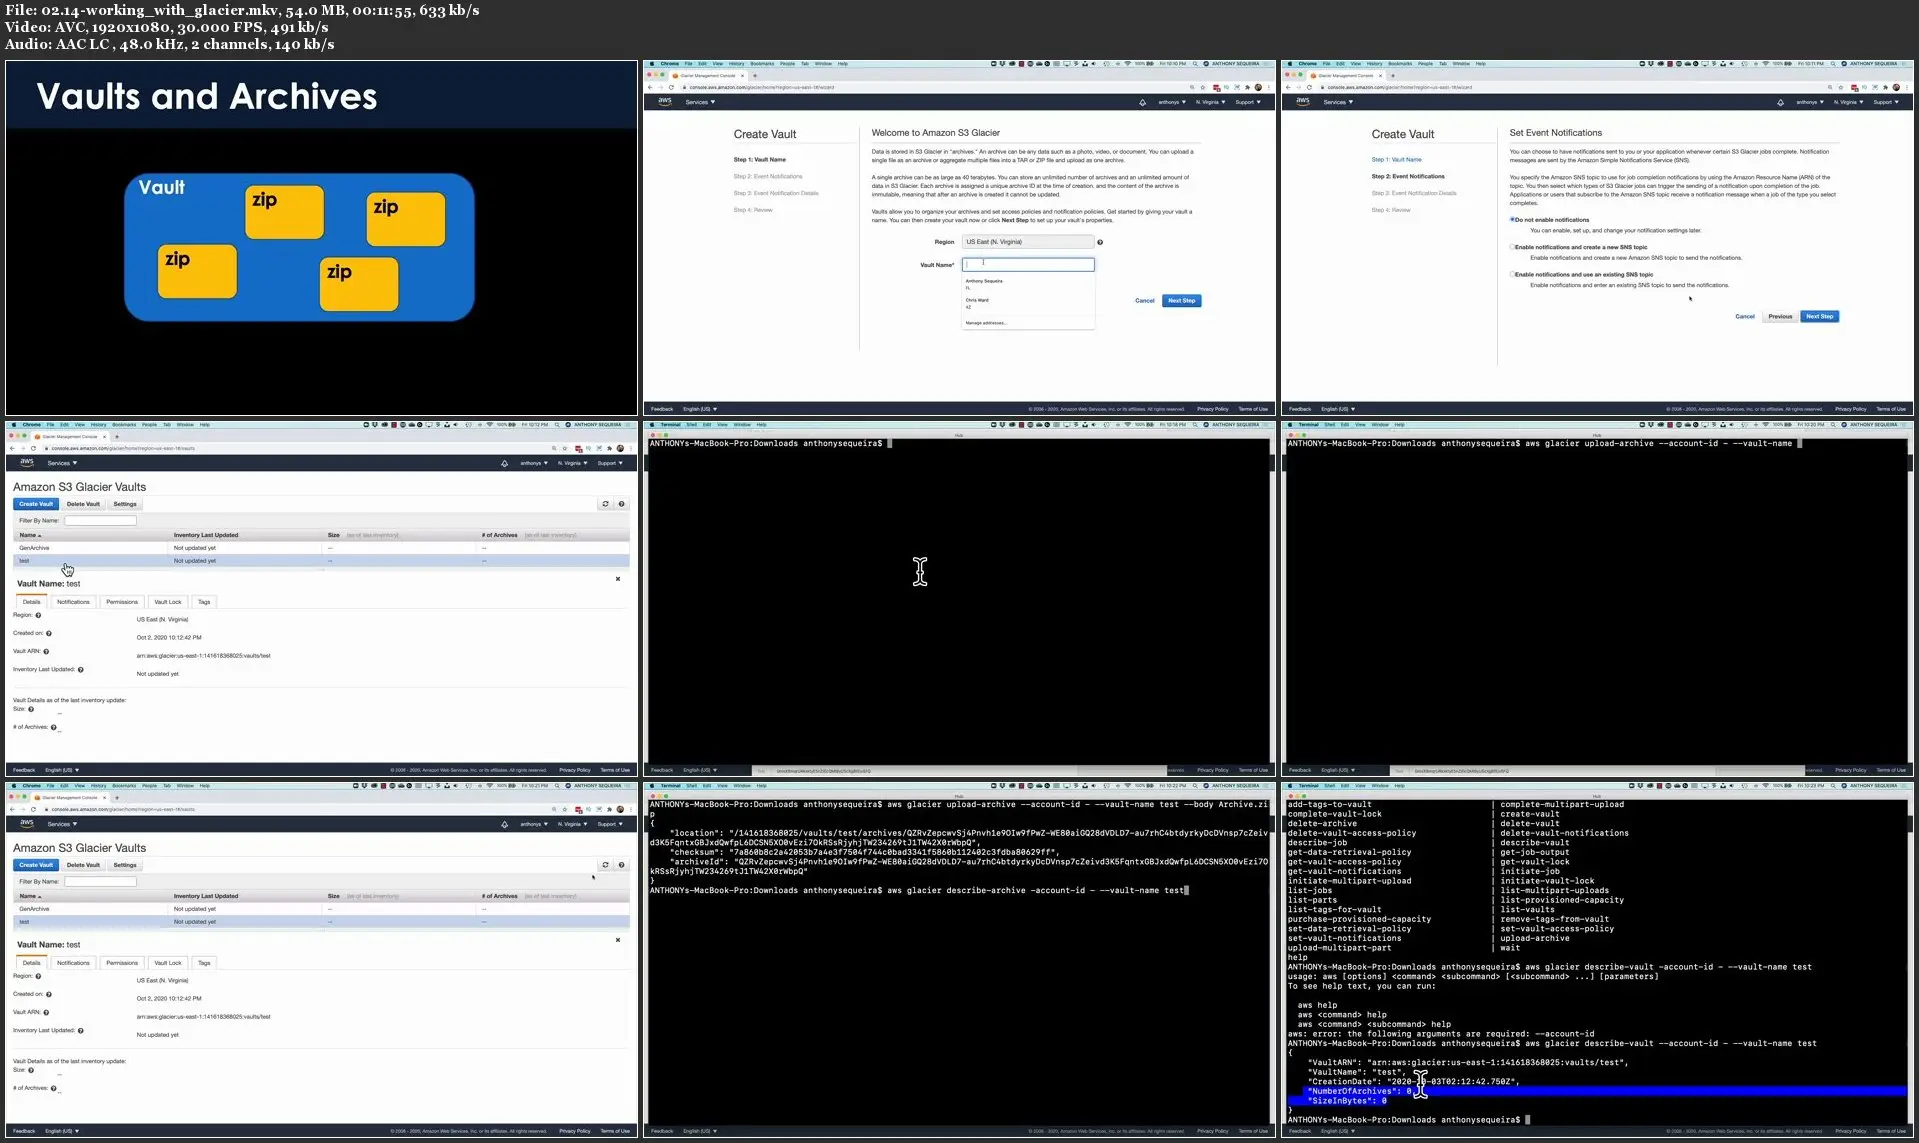Click Wi-Fi menu bar icon in empty Terminal frame
The height and width of the screenshot is (1143, 1919).
[1127, 424]
